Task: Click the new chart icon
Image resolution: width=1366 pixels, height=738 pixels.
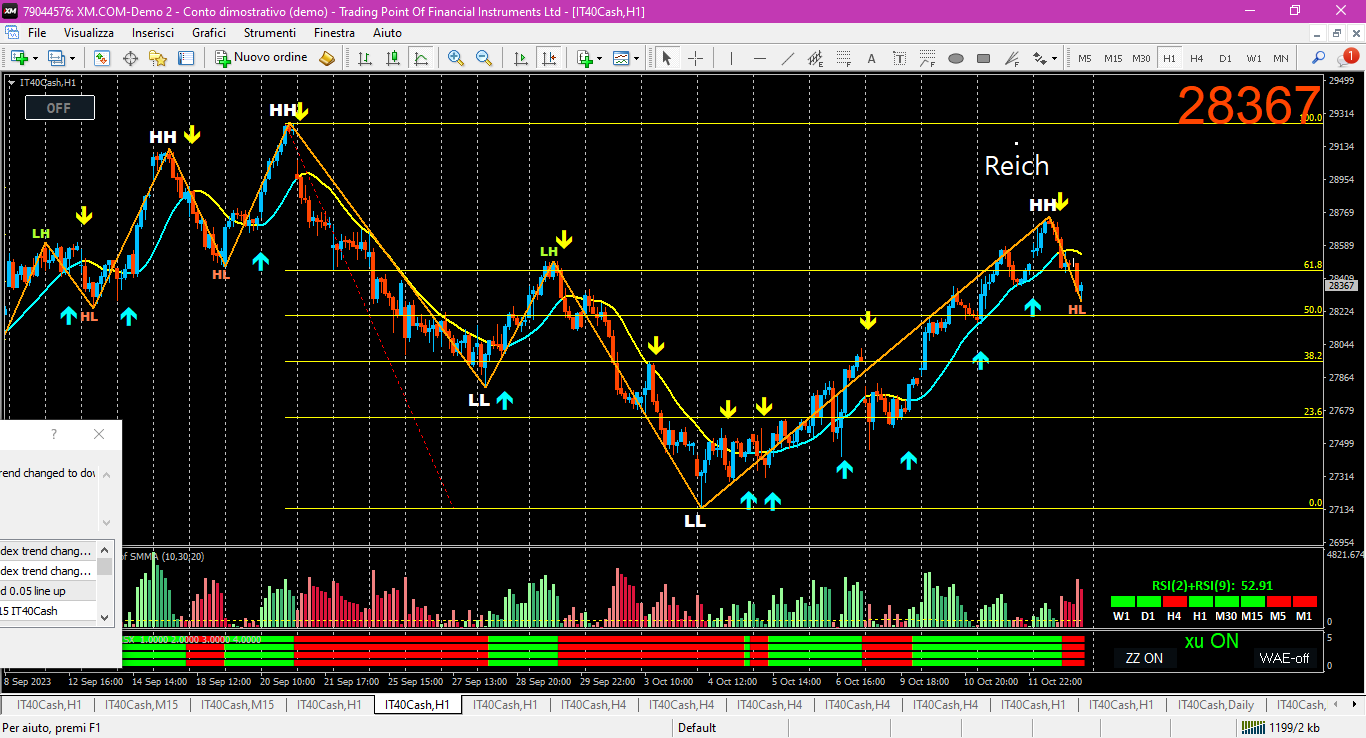Action: point(19,58)
